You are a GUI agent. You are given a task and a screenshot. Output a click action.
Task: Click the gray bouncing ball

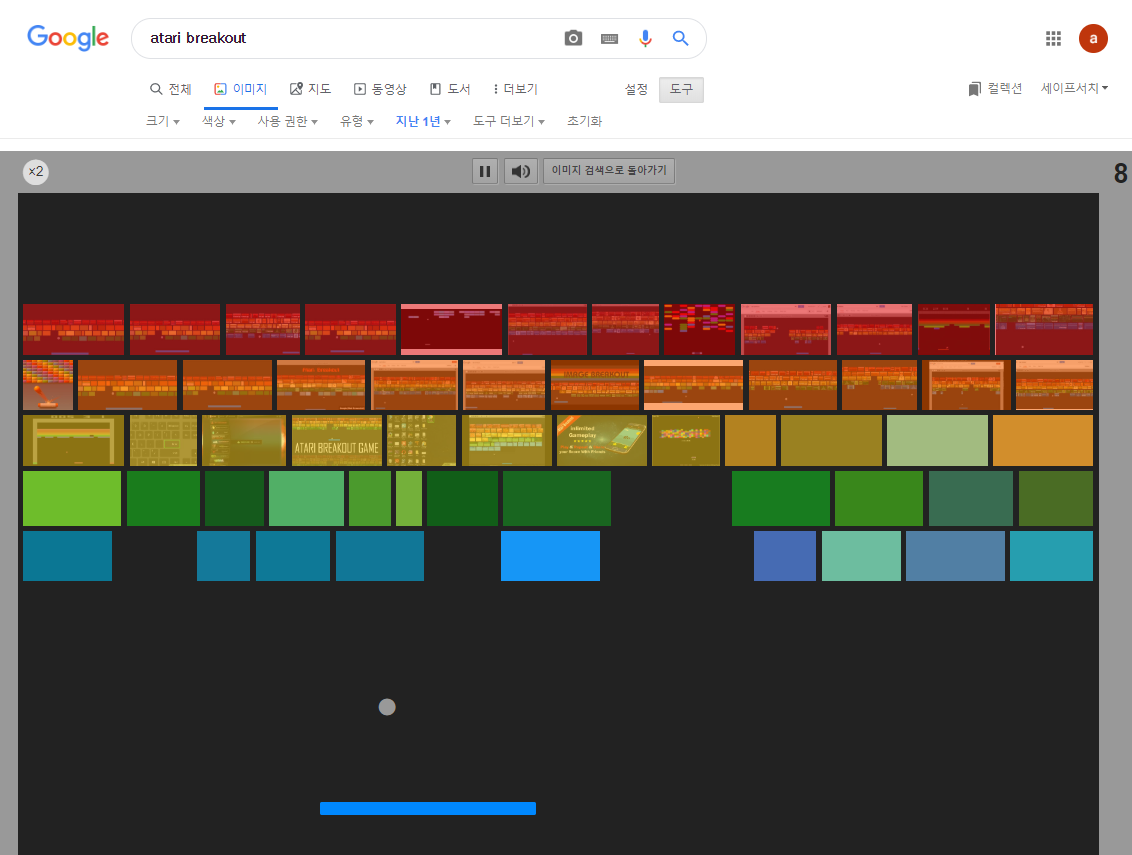coord(387,707)
